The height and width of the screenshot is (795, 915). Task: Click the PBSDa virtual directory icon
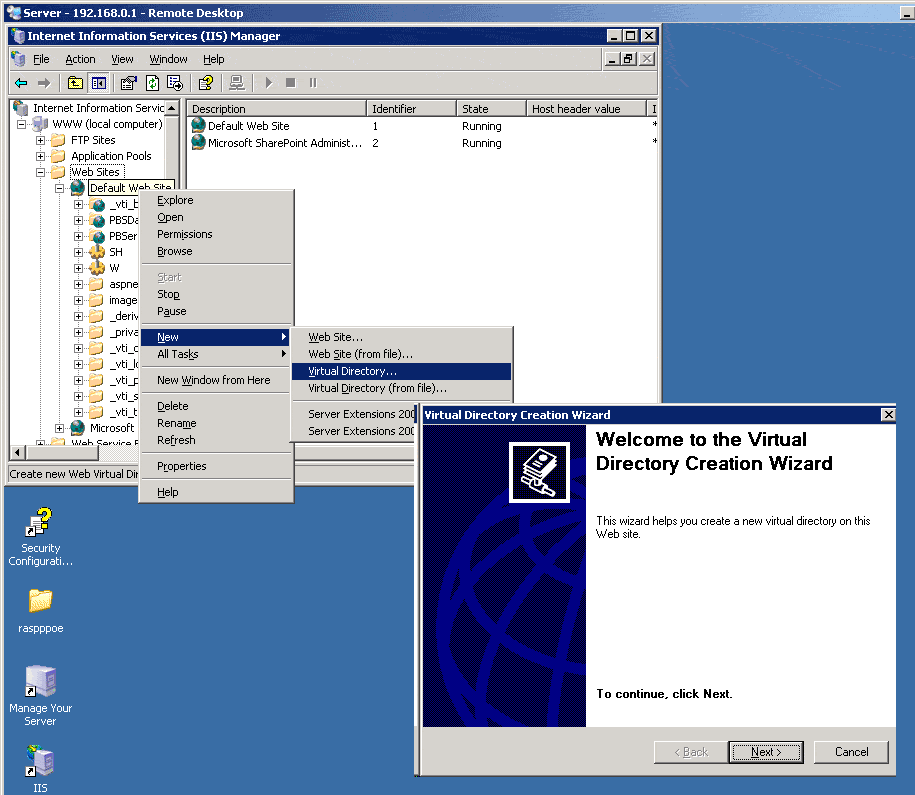(97, 220)
